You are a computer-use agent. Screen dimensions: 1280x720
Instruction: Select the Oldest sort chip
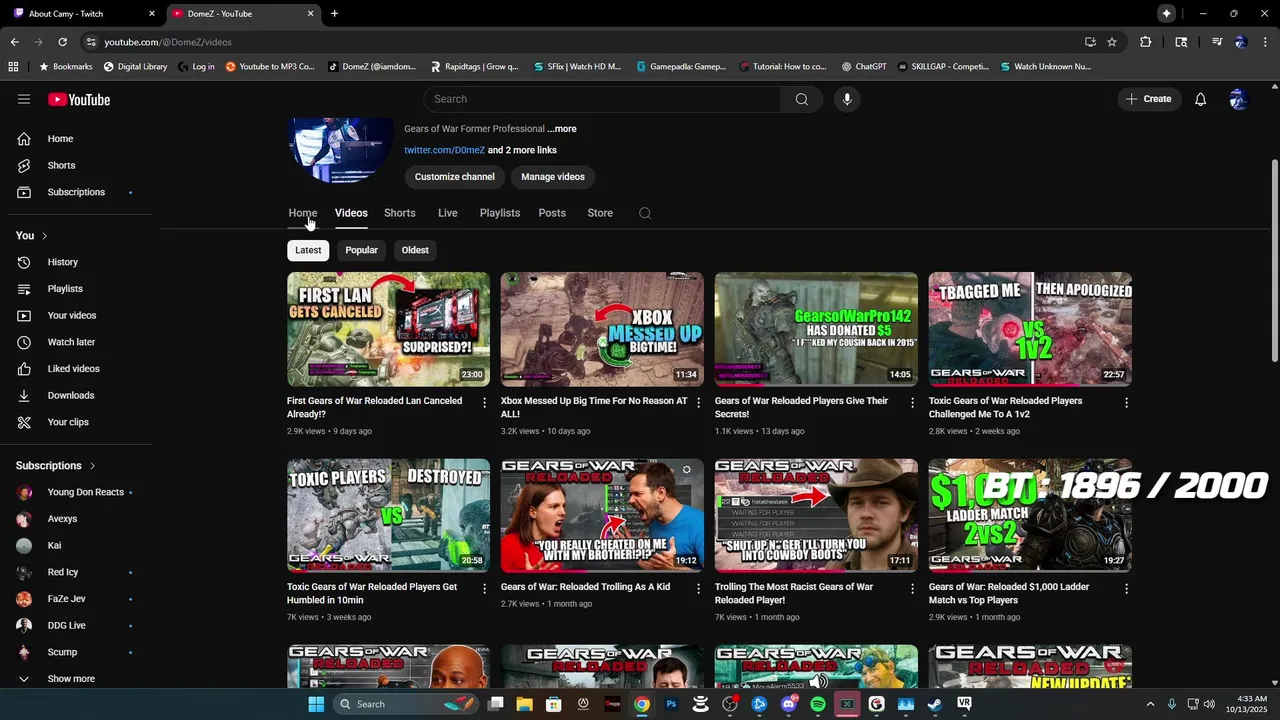[415, 250]
